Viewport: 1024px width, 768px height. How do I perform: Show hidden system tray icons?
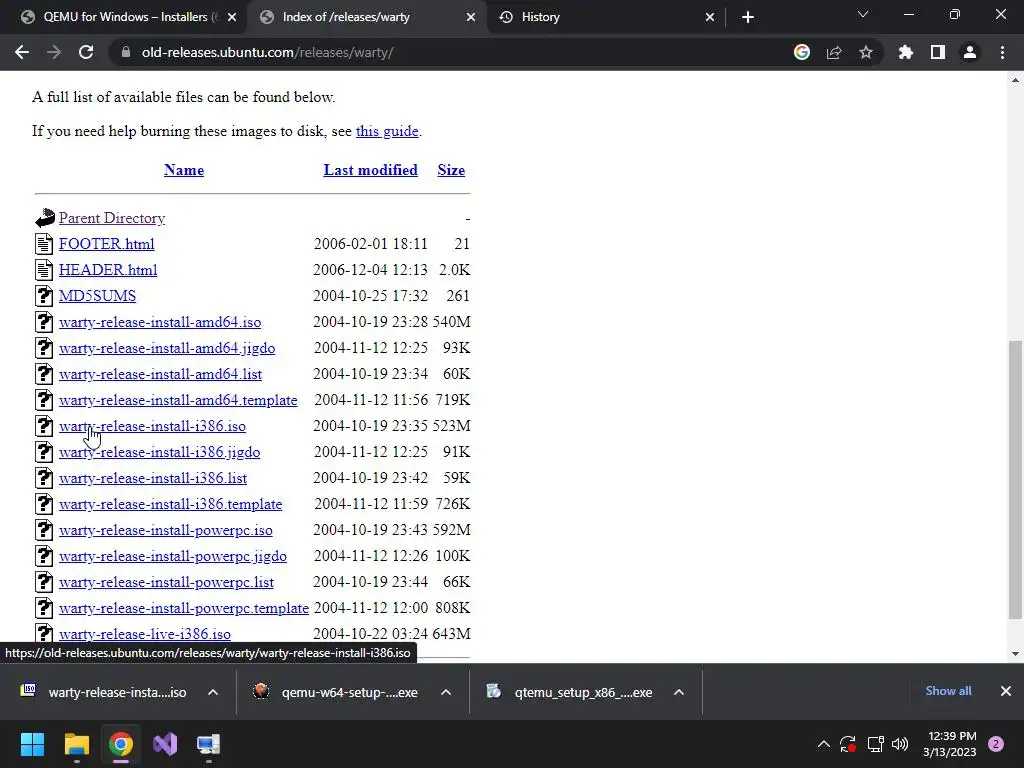pyautogui.click(x=824, y=744)
